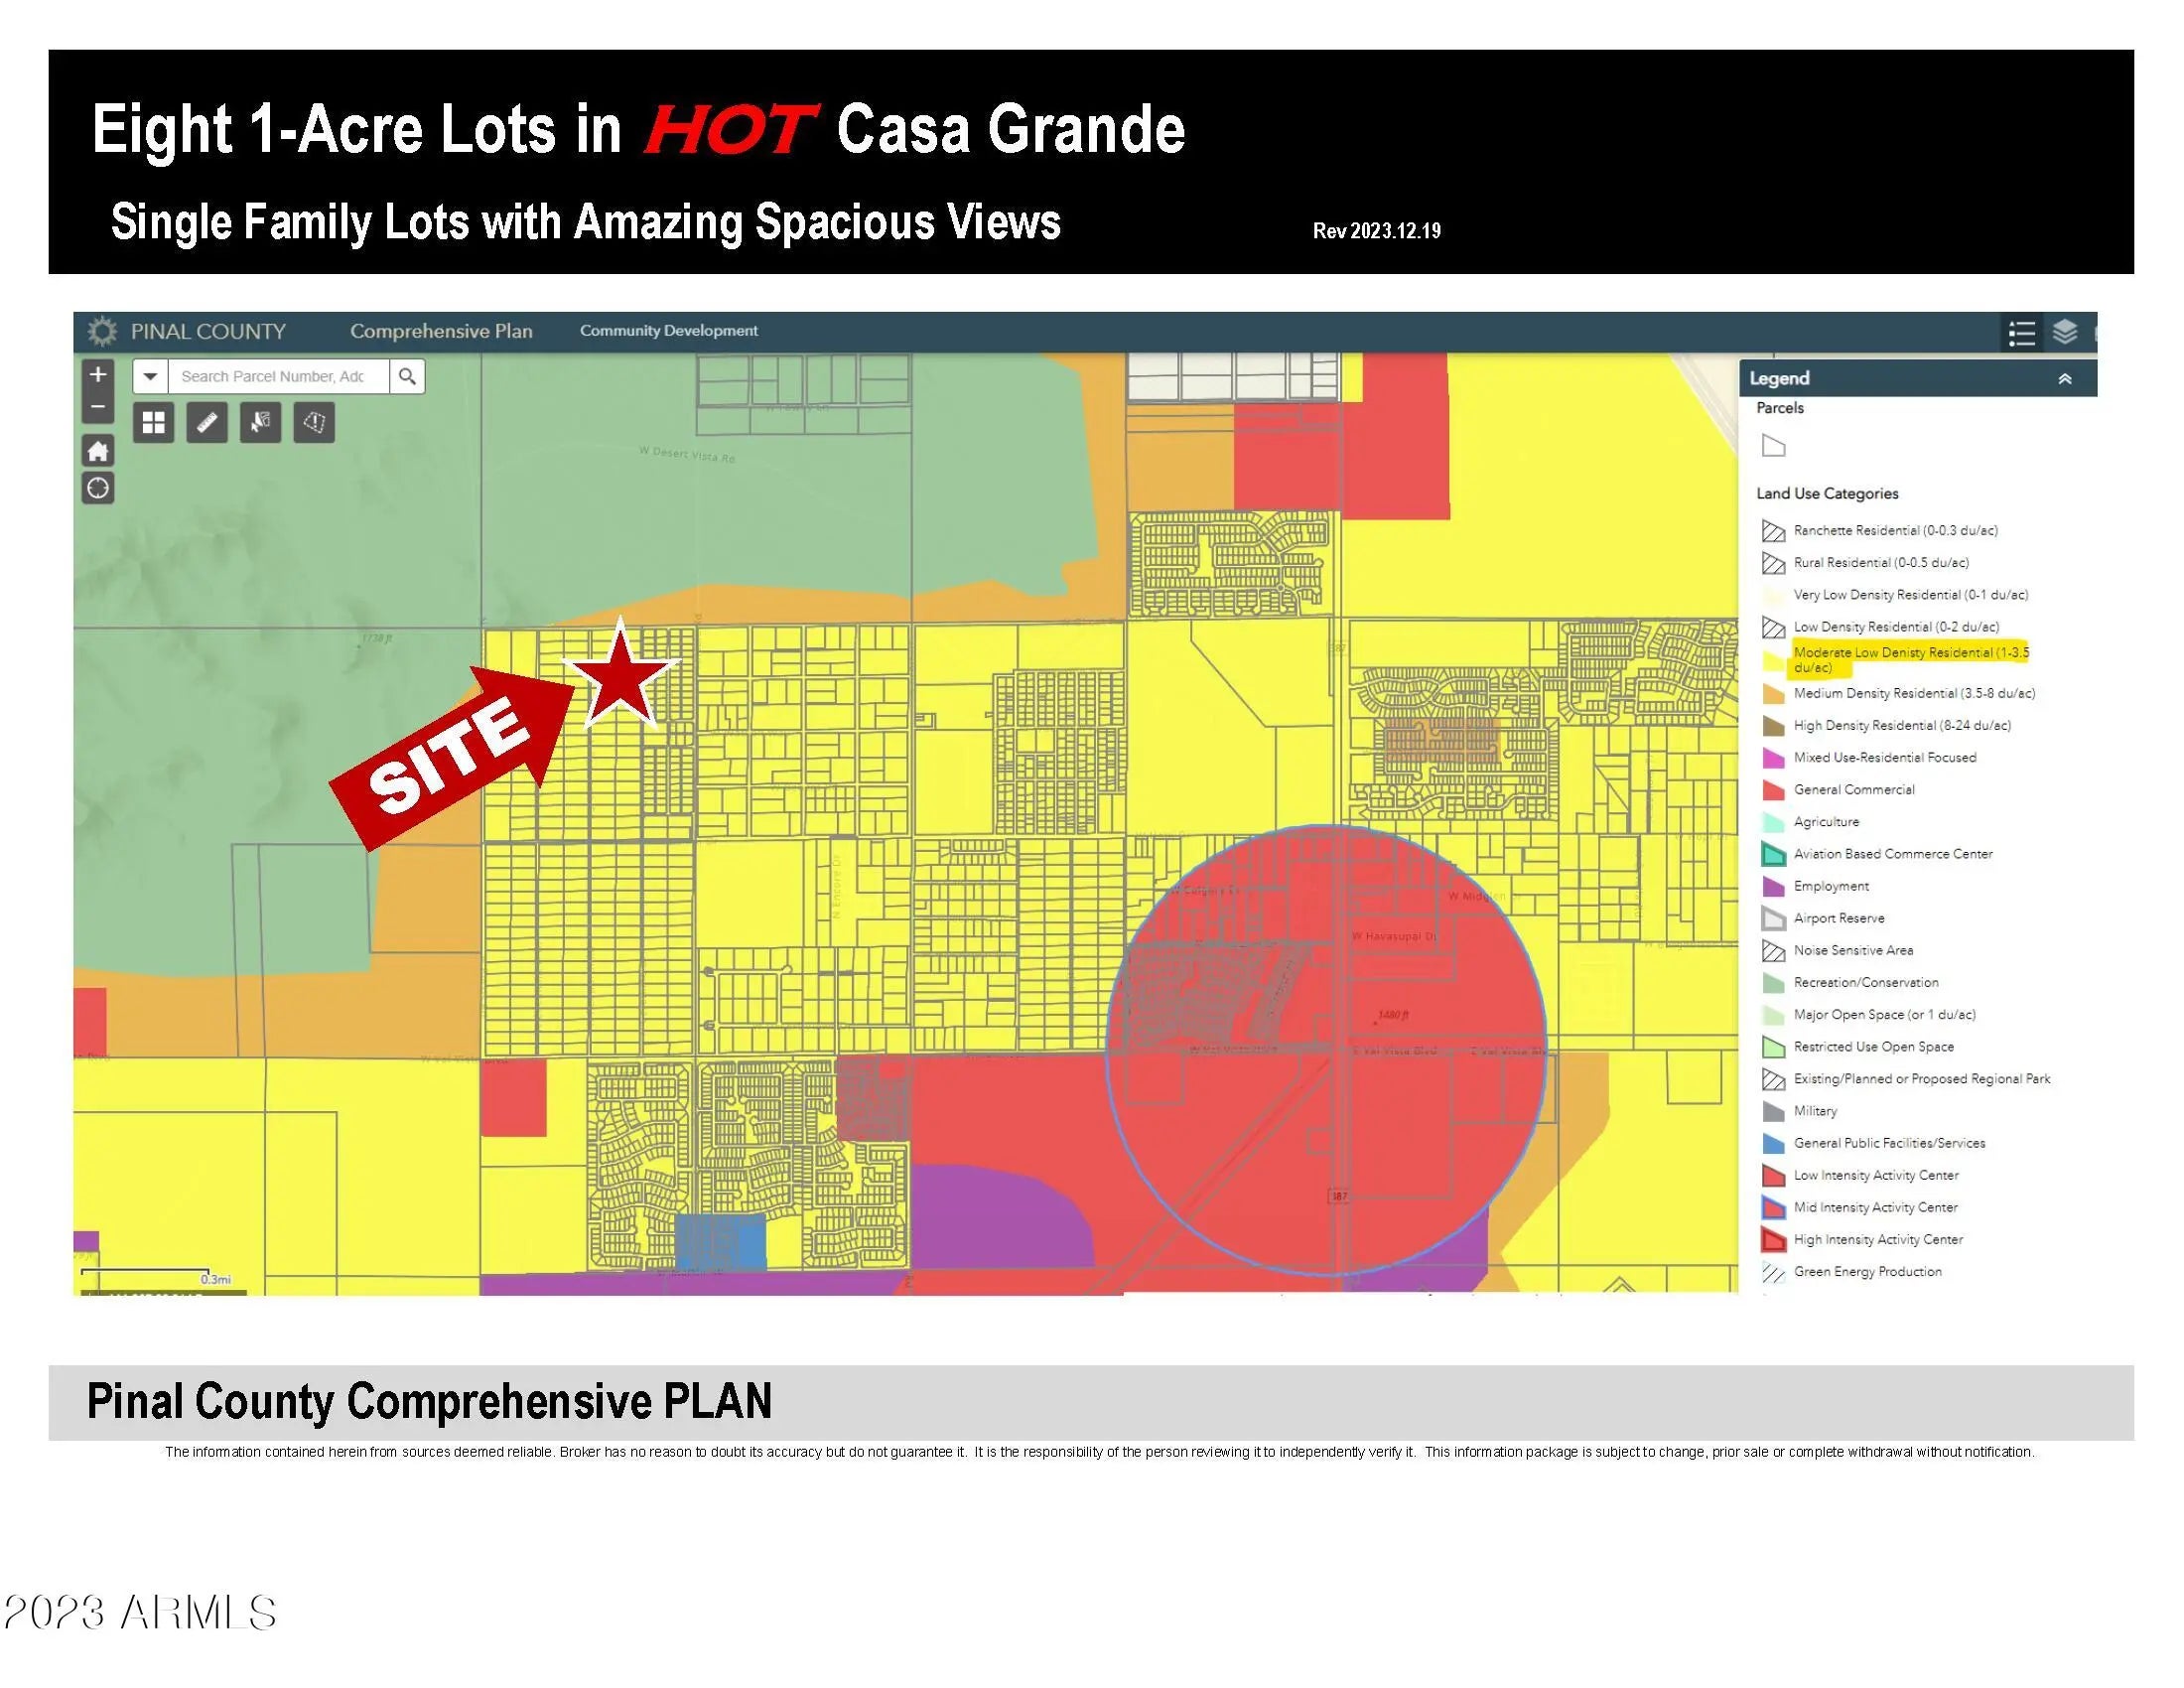The height and width of the screenshot is (1688, 2184).
Task: Toggle the layer list stack icon
Action: [x=2065, y=333]
